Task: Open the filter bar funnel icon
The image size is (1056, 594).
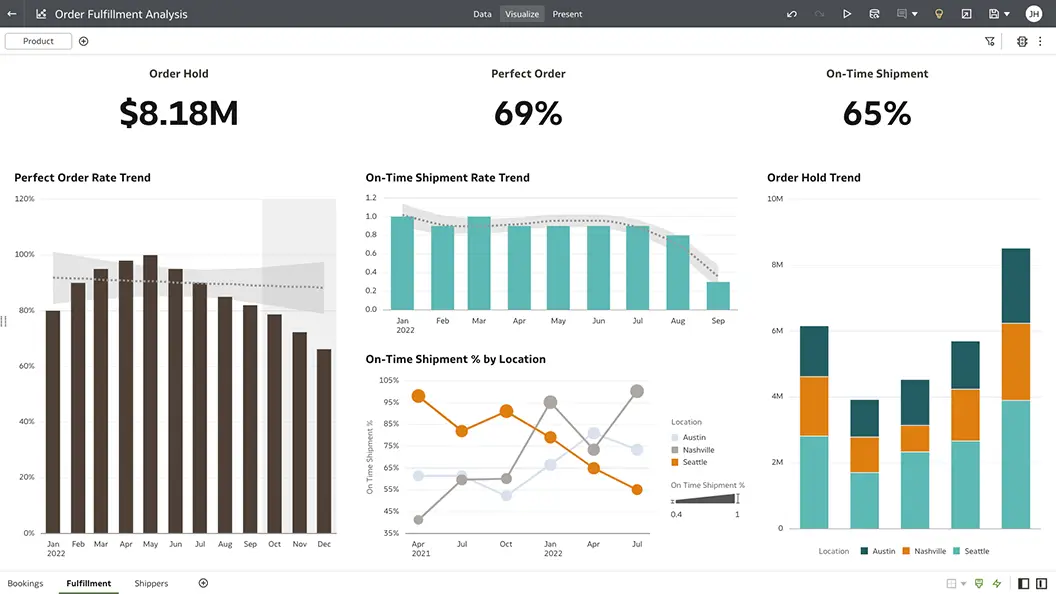Action: click(x=990, y=41)
